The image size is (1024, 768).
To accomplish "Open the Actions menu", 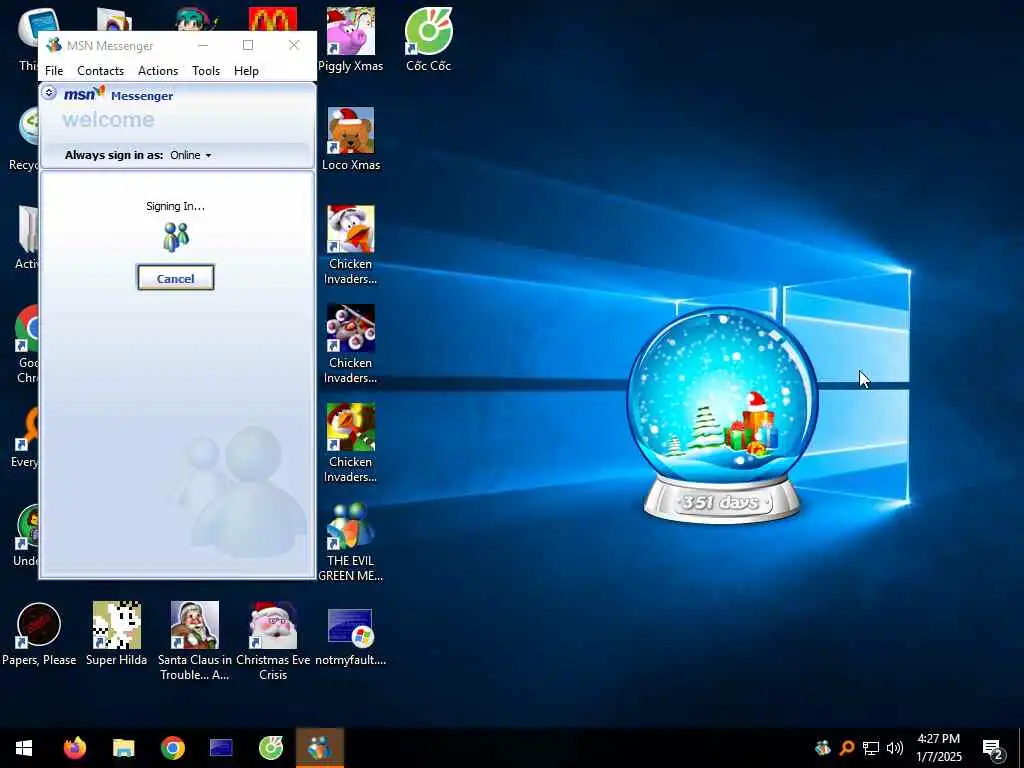I will [158, 71].
